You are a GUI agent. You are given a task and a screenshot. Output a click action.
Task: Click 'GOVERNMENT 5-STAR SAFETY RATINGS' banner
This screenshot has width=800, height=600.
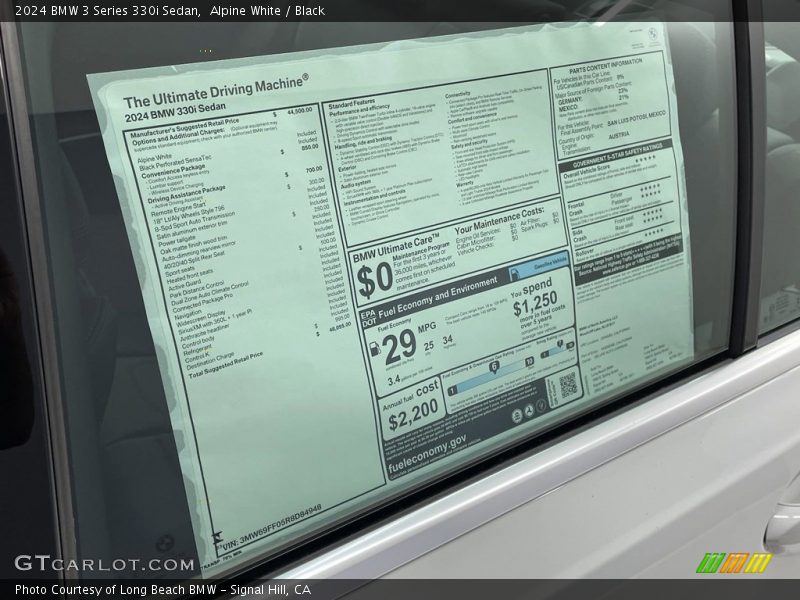coord(617,154)
